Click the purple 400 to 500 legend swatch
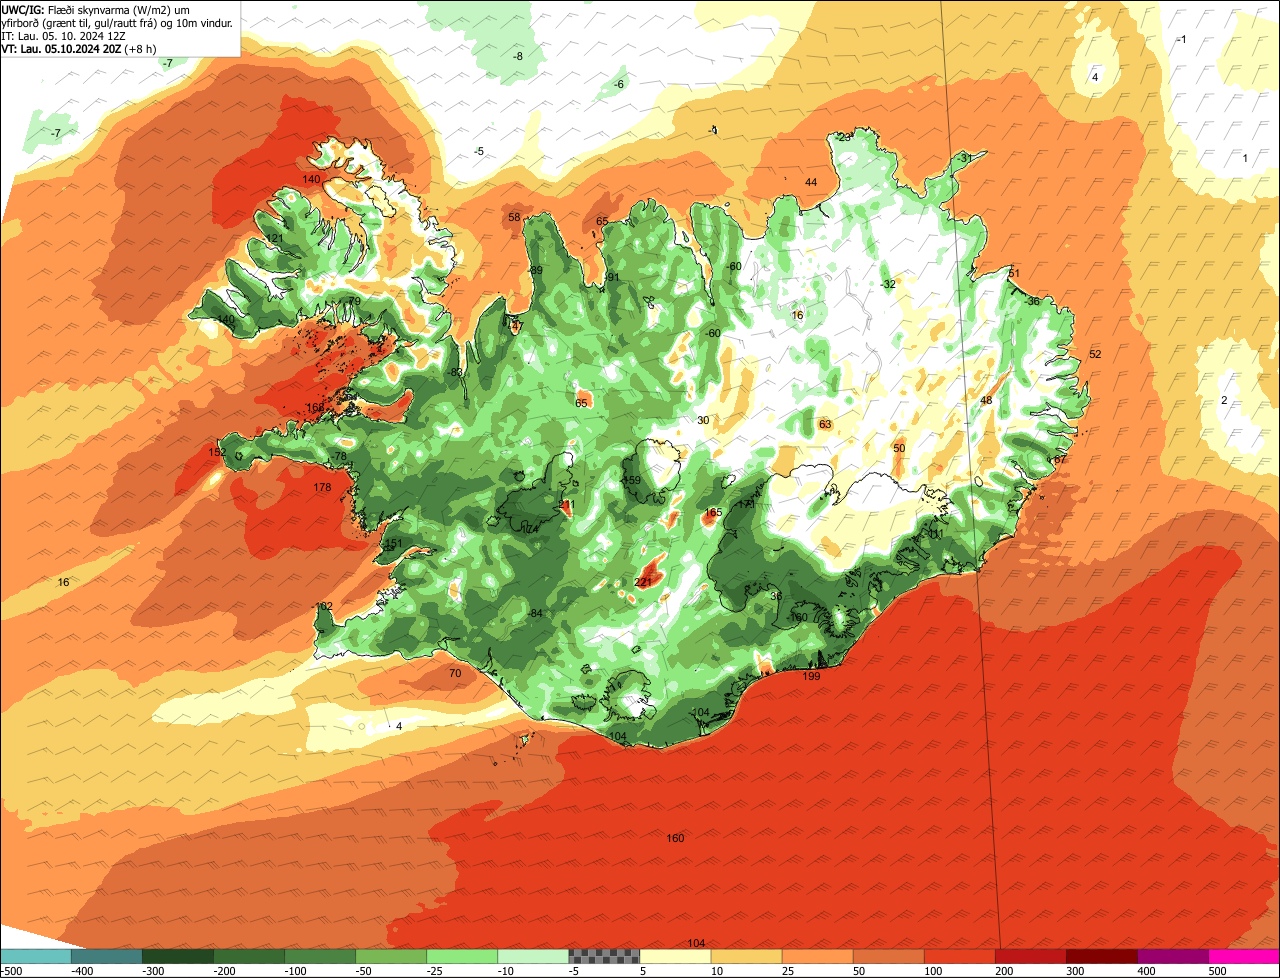Viewport: 1280px width, 978px height. click(x=1172, y=956)
